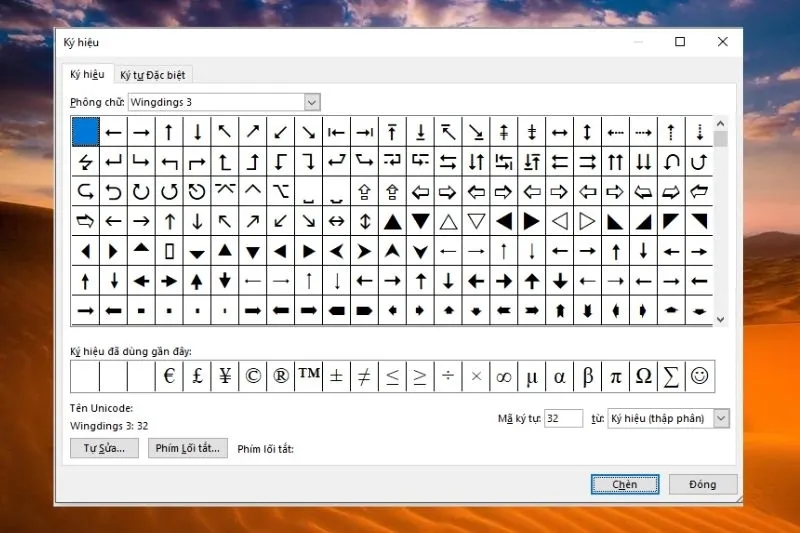This screenshot has height=533, width=800.
Task: Open the Phím Lối tắt... button
Action: tap(188, 448)
